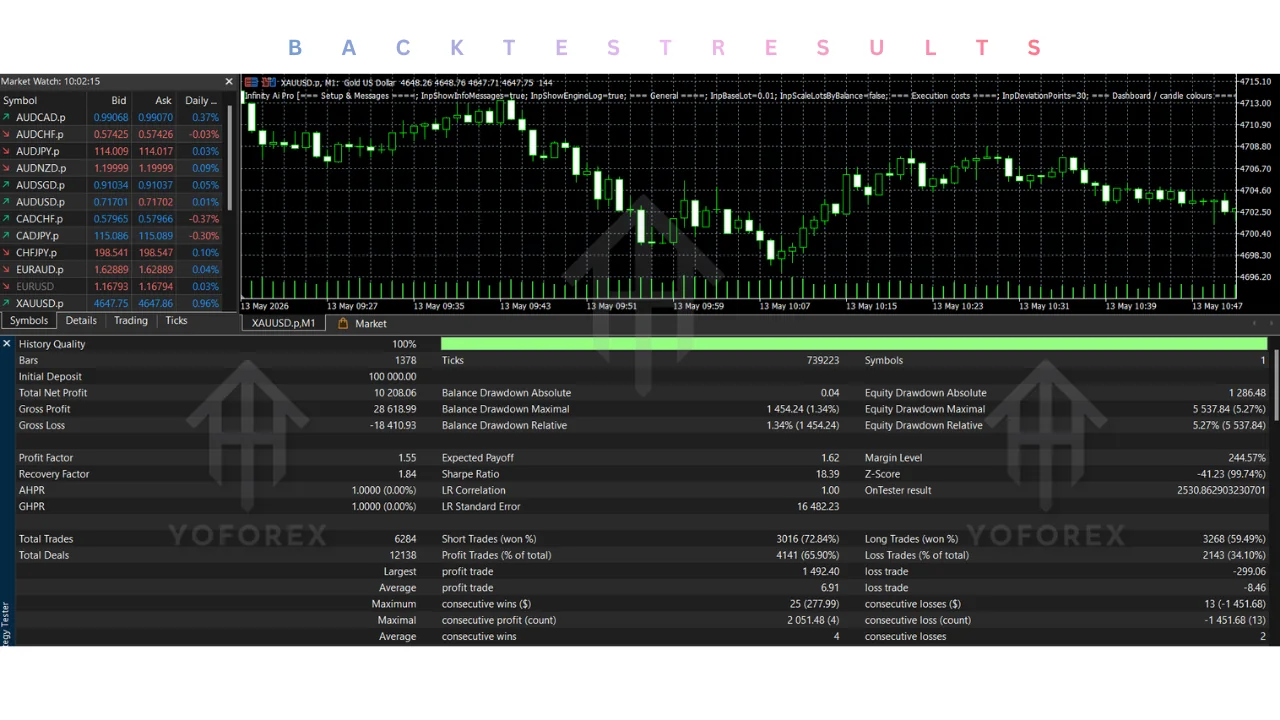Sort by the Daily change column header

point(201,100)
